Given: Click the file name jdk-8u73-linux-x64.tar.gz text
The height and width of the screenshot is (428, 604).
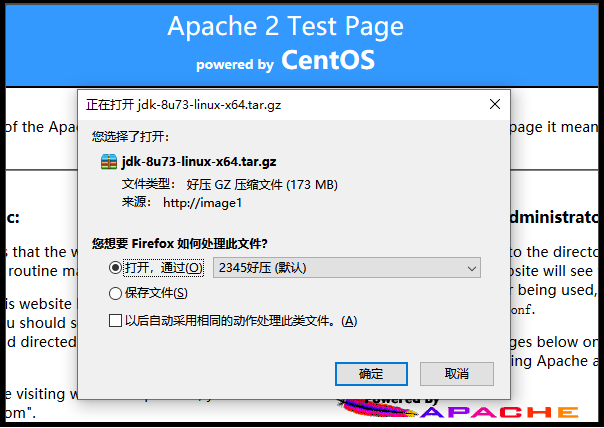Looking at the screenshot, I should pyautogui.click(x=199, y=162).
